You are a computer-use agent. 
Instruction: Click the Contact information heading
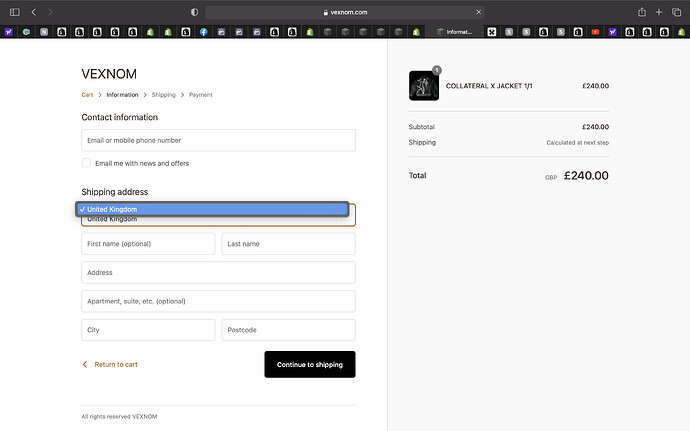click(x=120, y=117)
